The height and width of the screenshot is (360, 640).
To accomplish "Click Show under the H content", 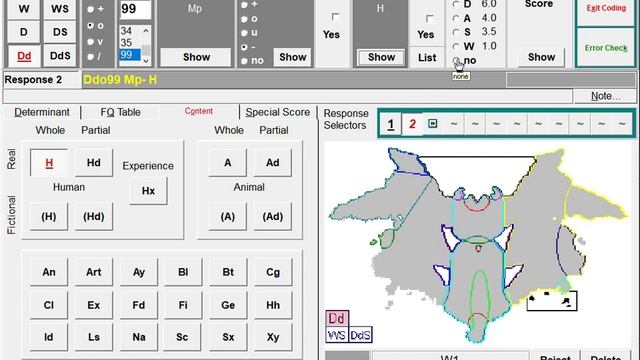I will pos(381,57).
